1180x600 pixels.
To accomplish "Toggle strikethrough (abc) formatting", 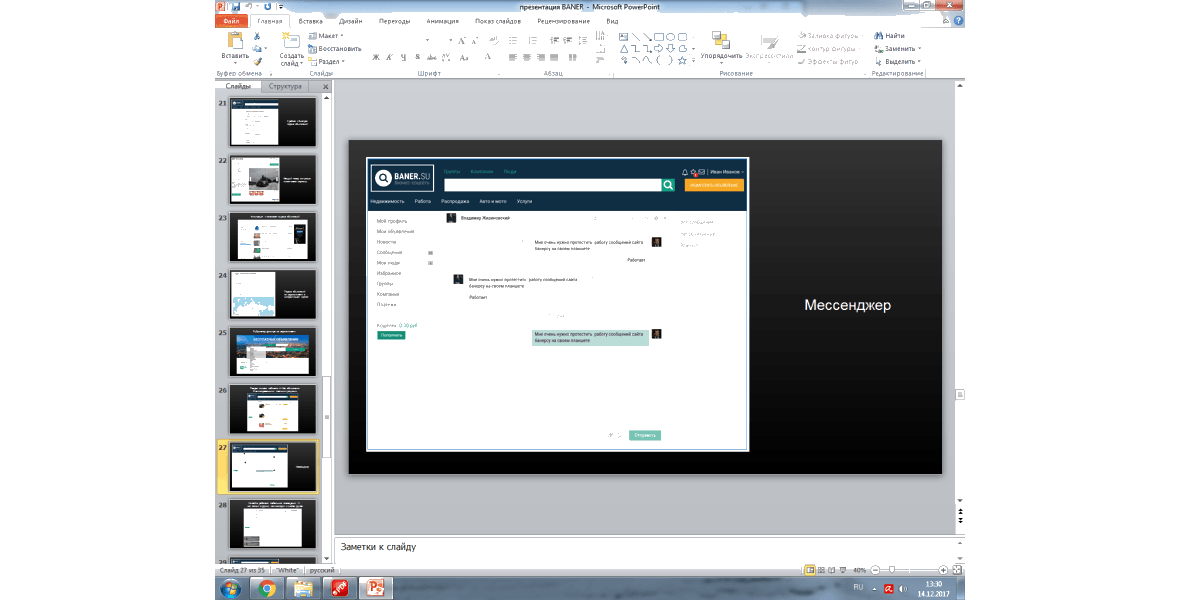I will [x=431, y=57].
